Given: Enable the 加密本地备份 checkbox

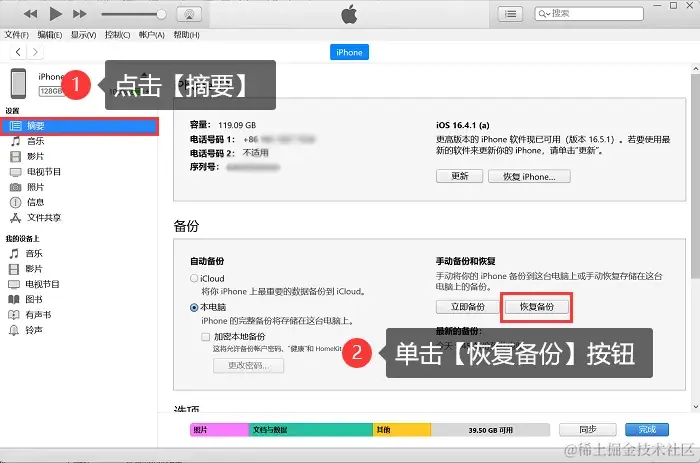Looking at the screenshot, I should click(205, 337).
